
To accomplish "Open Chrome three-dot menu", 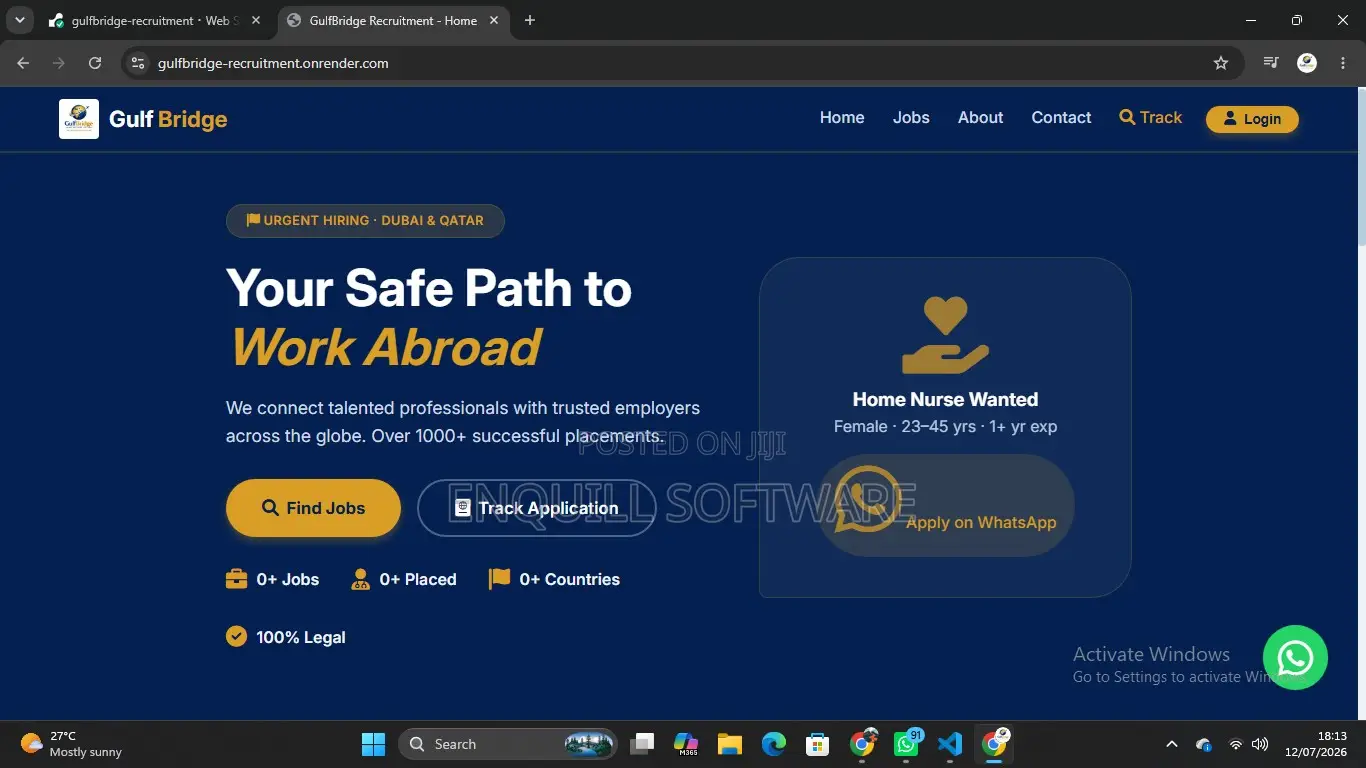I will [1341, 63].
